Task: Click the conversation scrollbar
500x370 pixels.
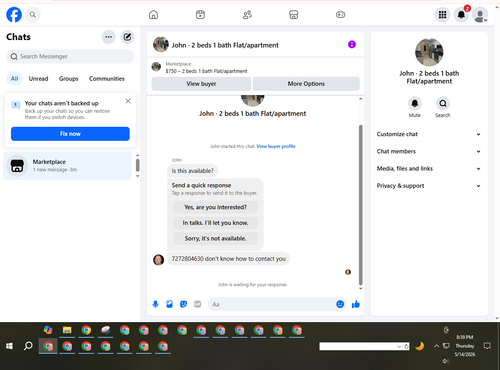Action: click(x=360, y=204)
